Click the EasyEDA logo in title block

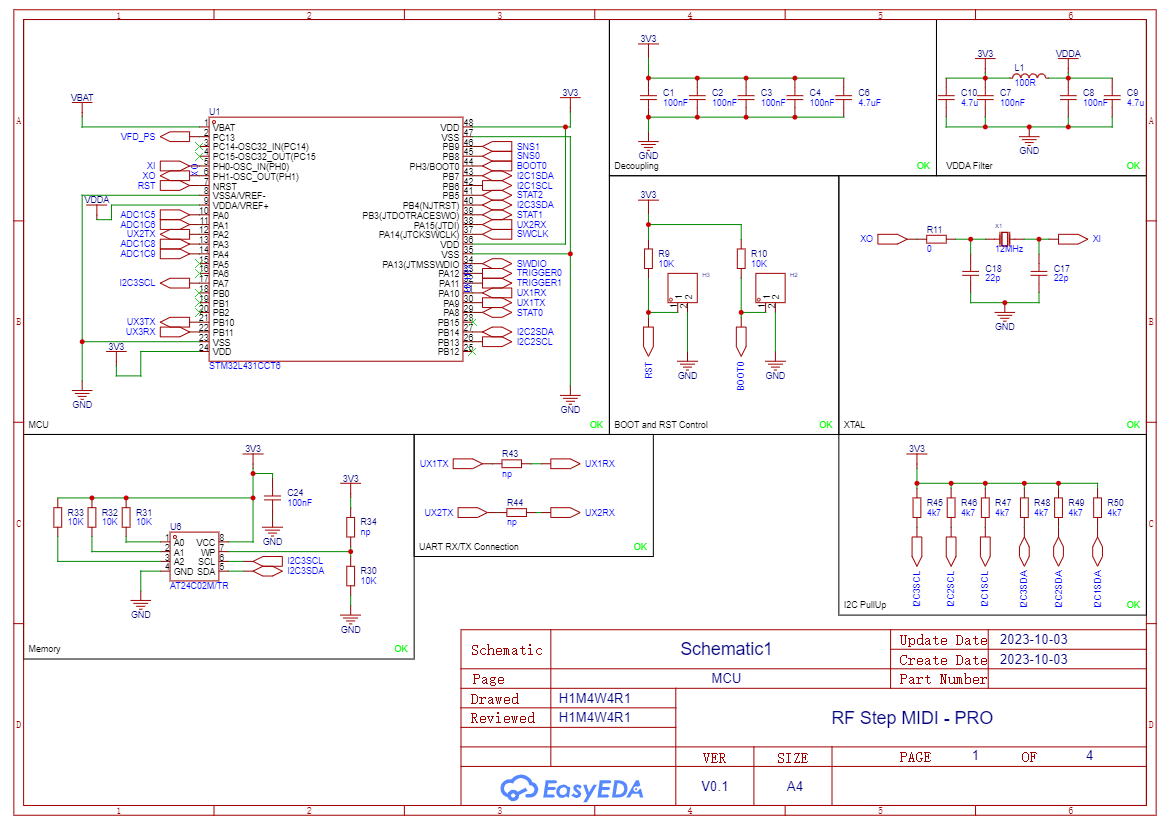tap(572, 788)
